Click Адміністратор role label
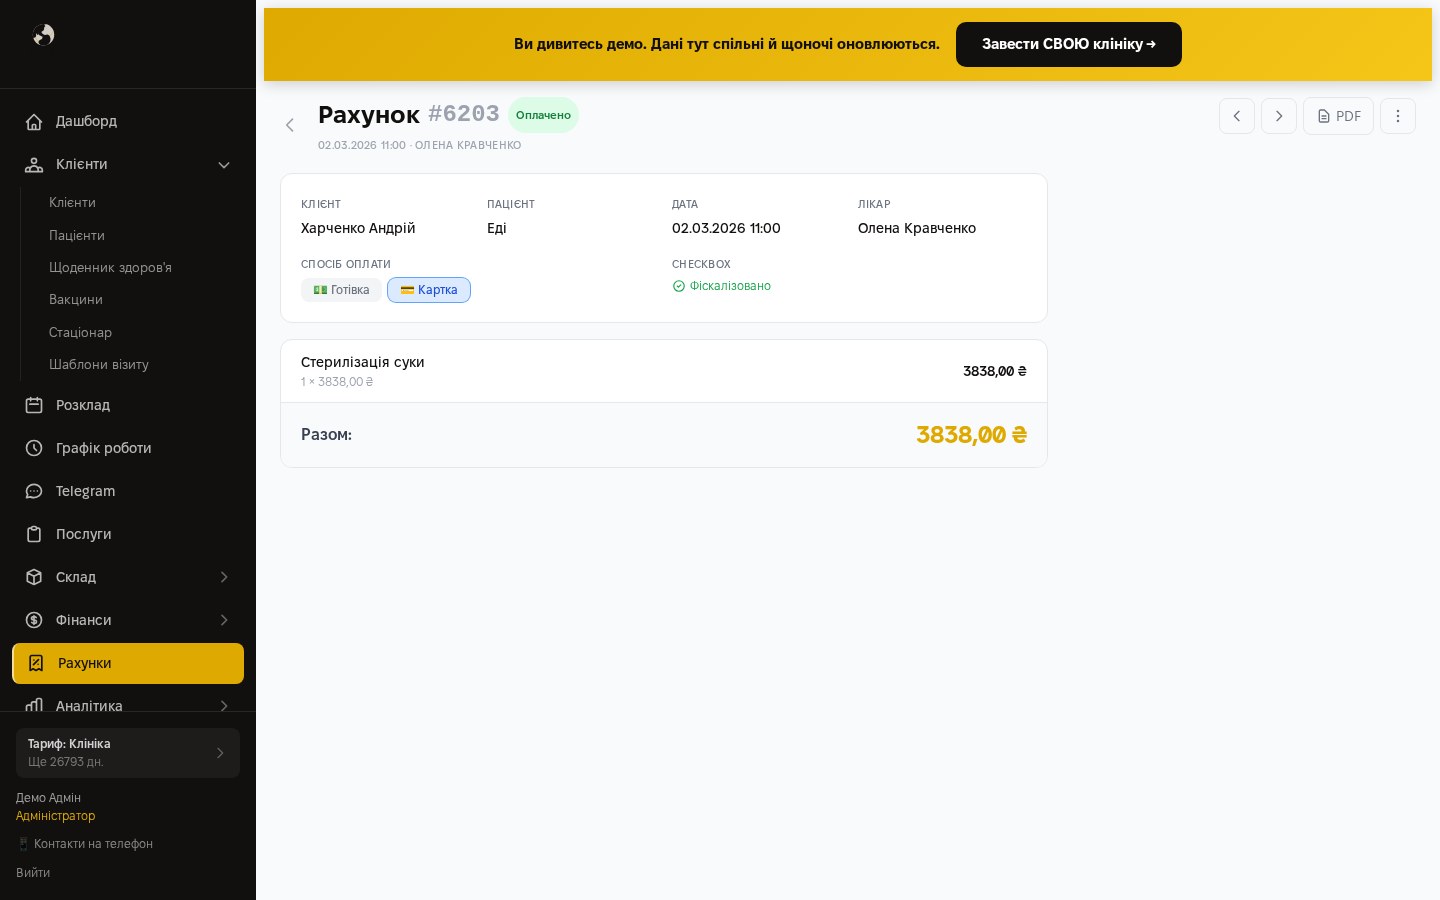The width and height of the screenshot is (1440, 900). [x=56, y=816]
